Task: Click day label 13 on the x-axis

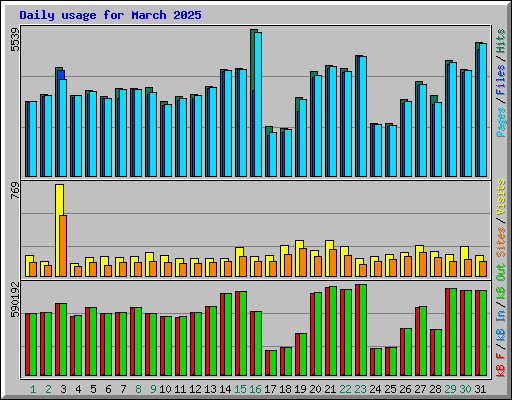Action: click(210, 389)
